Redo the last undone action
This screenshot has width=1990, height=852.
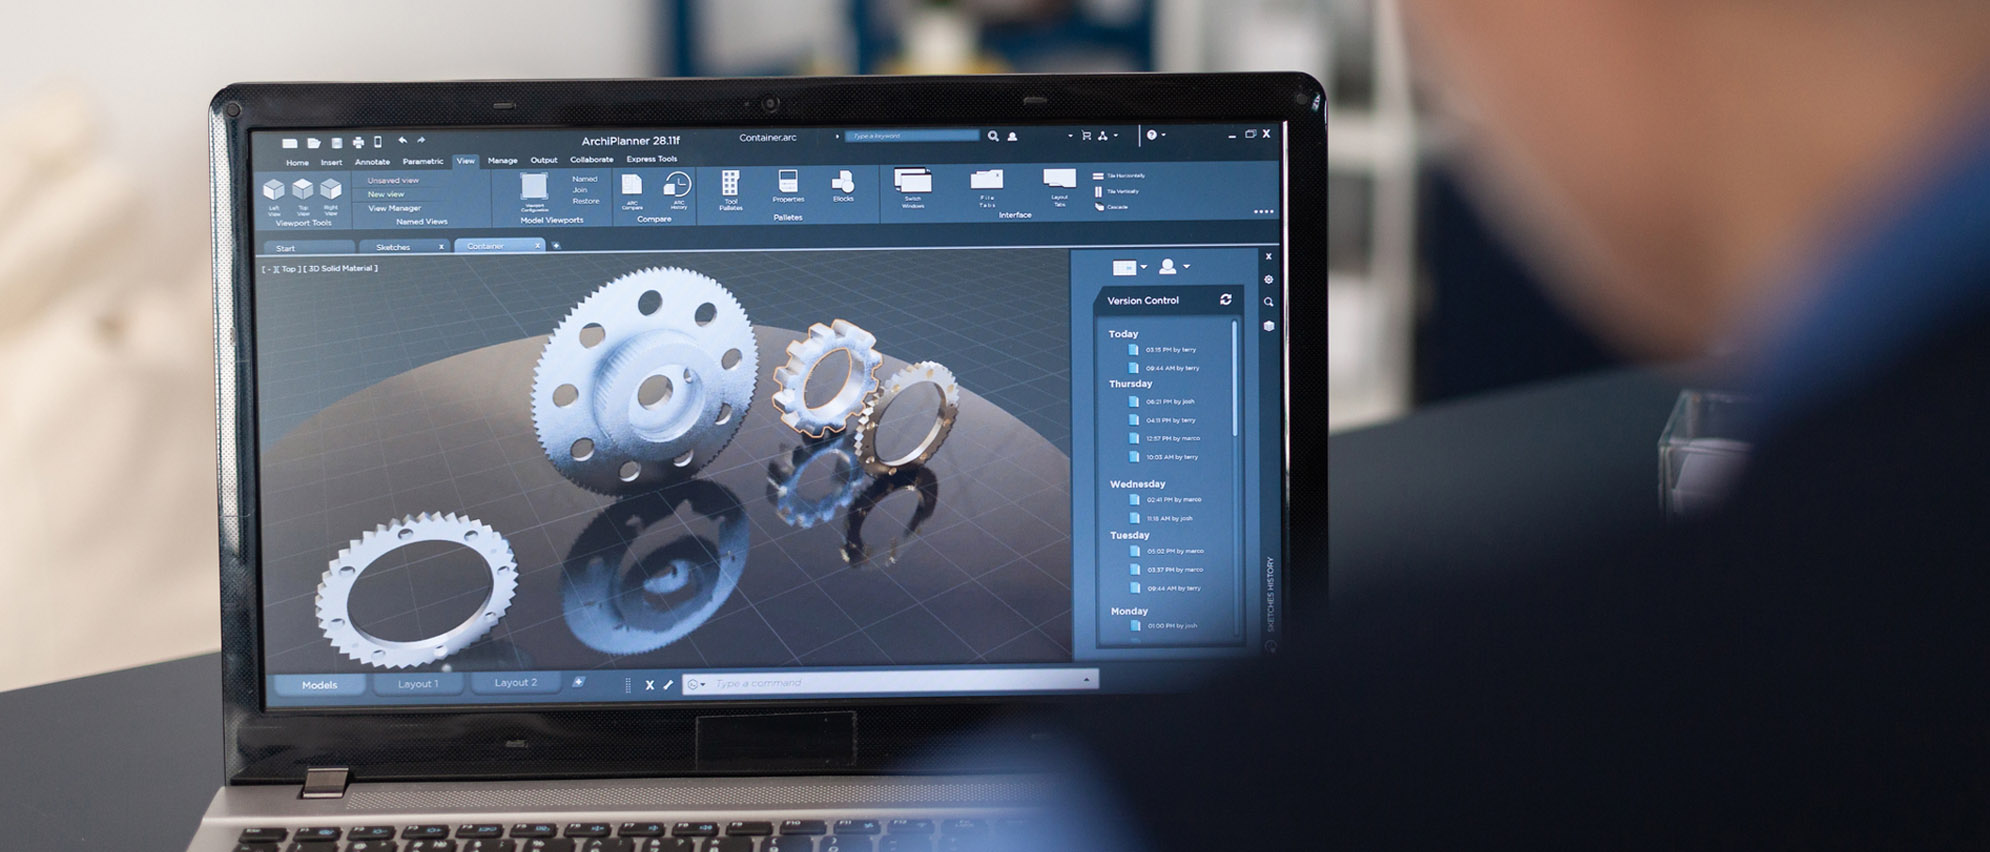(x=421, y=141)
